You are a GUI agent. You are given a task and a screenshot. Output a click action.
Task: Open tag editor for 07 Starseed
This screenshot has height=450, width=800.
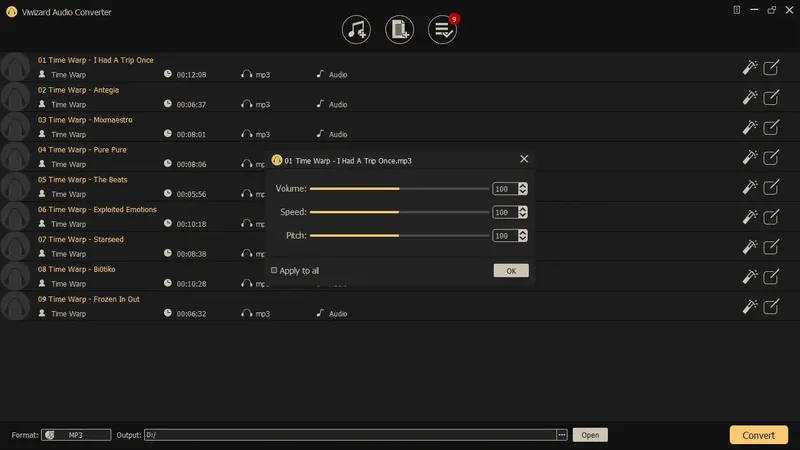tap(771, 246)
